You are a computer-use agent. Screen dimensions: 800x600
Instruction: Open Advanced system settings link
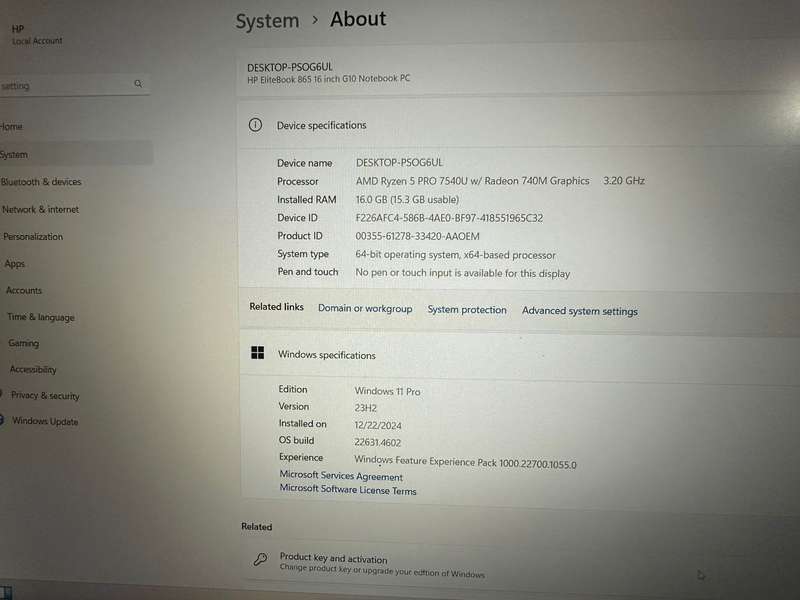[x=580, y=311]
